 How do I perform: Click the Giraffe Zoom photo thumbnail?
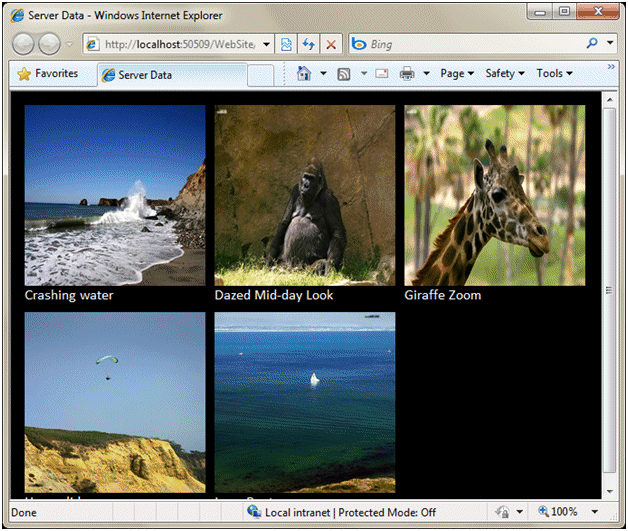pos(495,195)
